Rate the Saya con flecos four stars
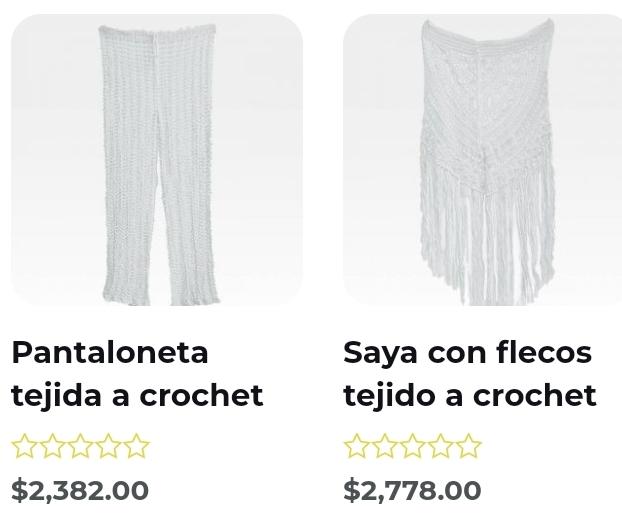This screenshot has height=519, width=622. [x=440, y=446]
